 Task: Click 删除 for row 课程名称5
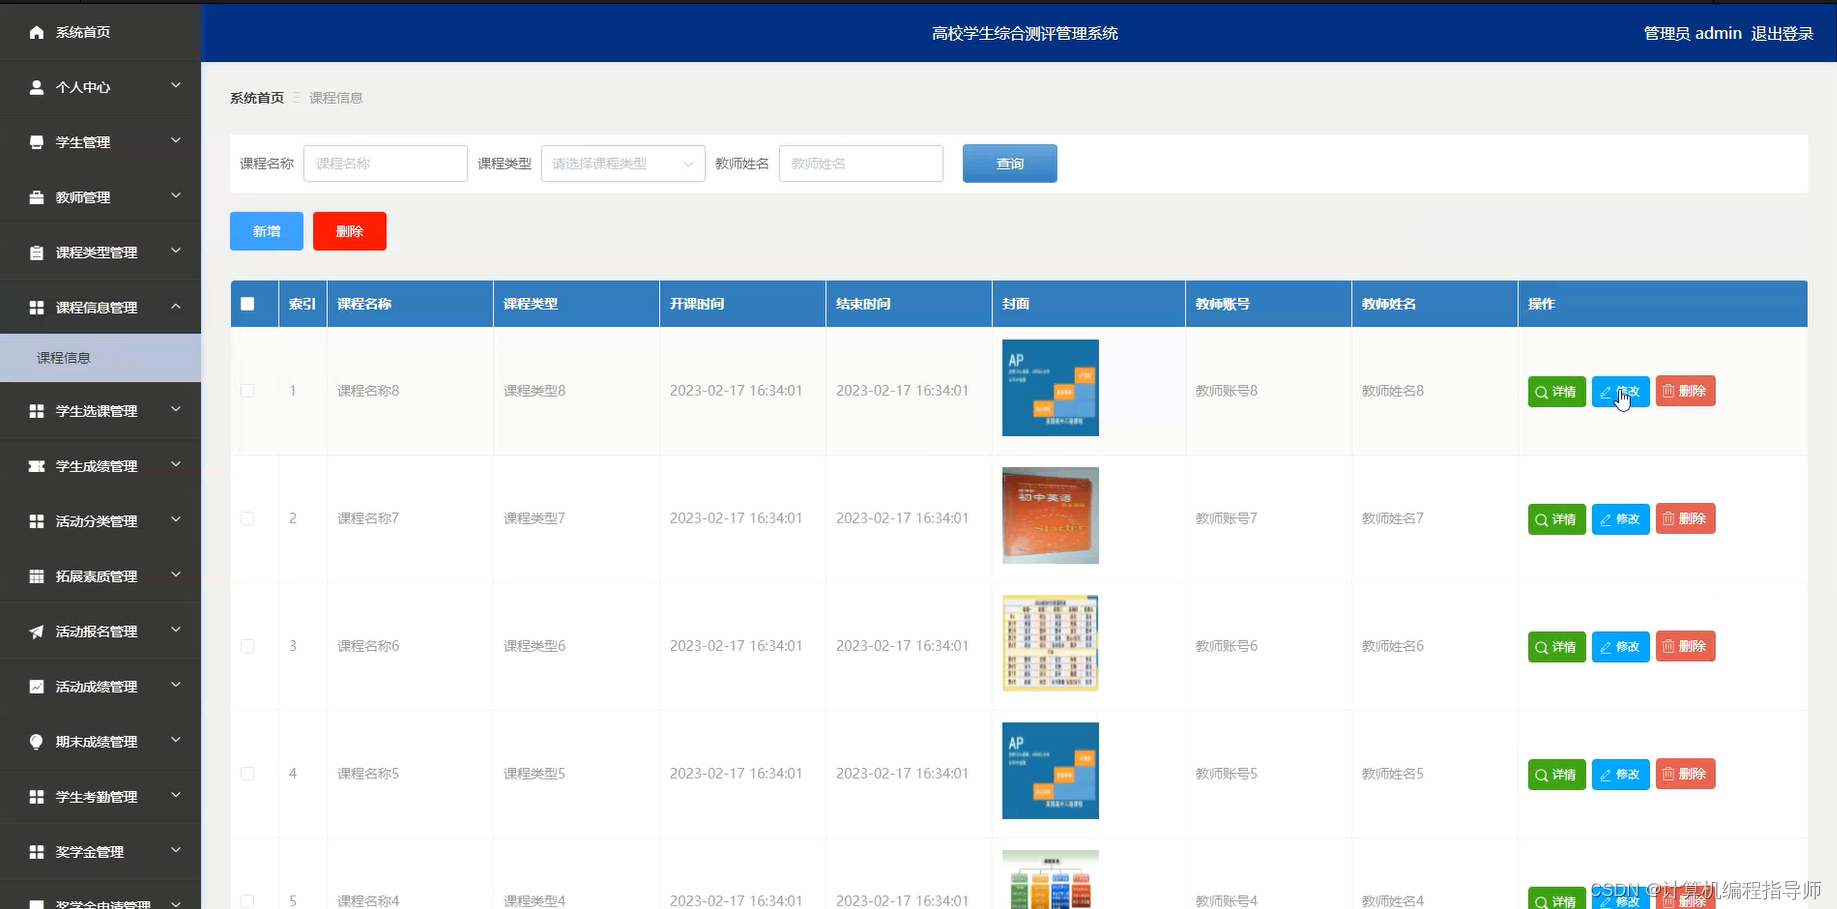(1685, 774)
